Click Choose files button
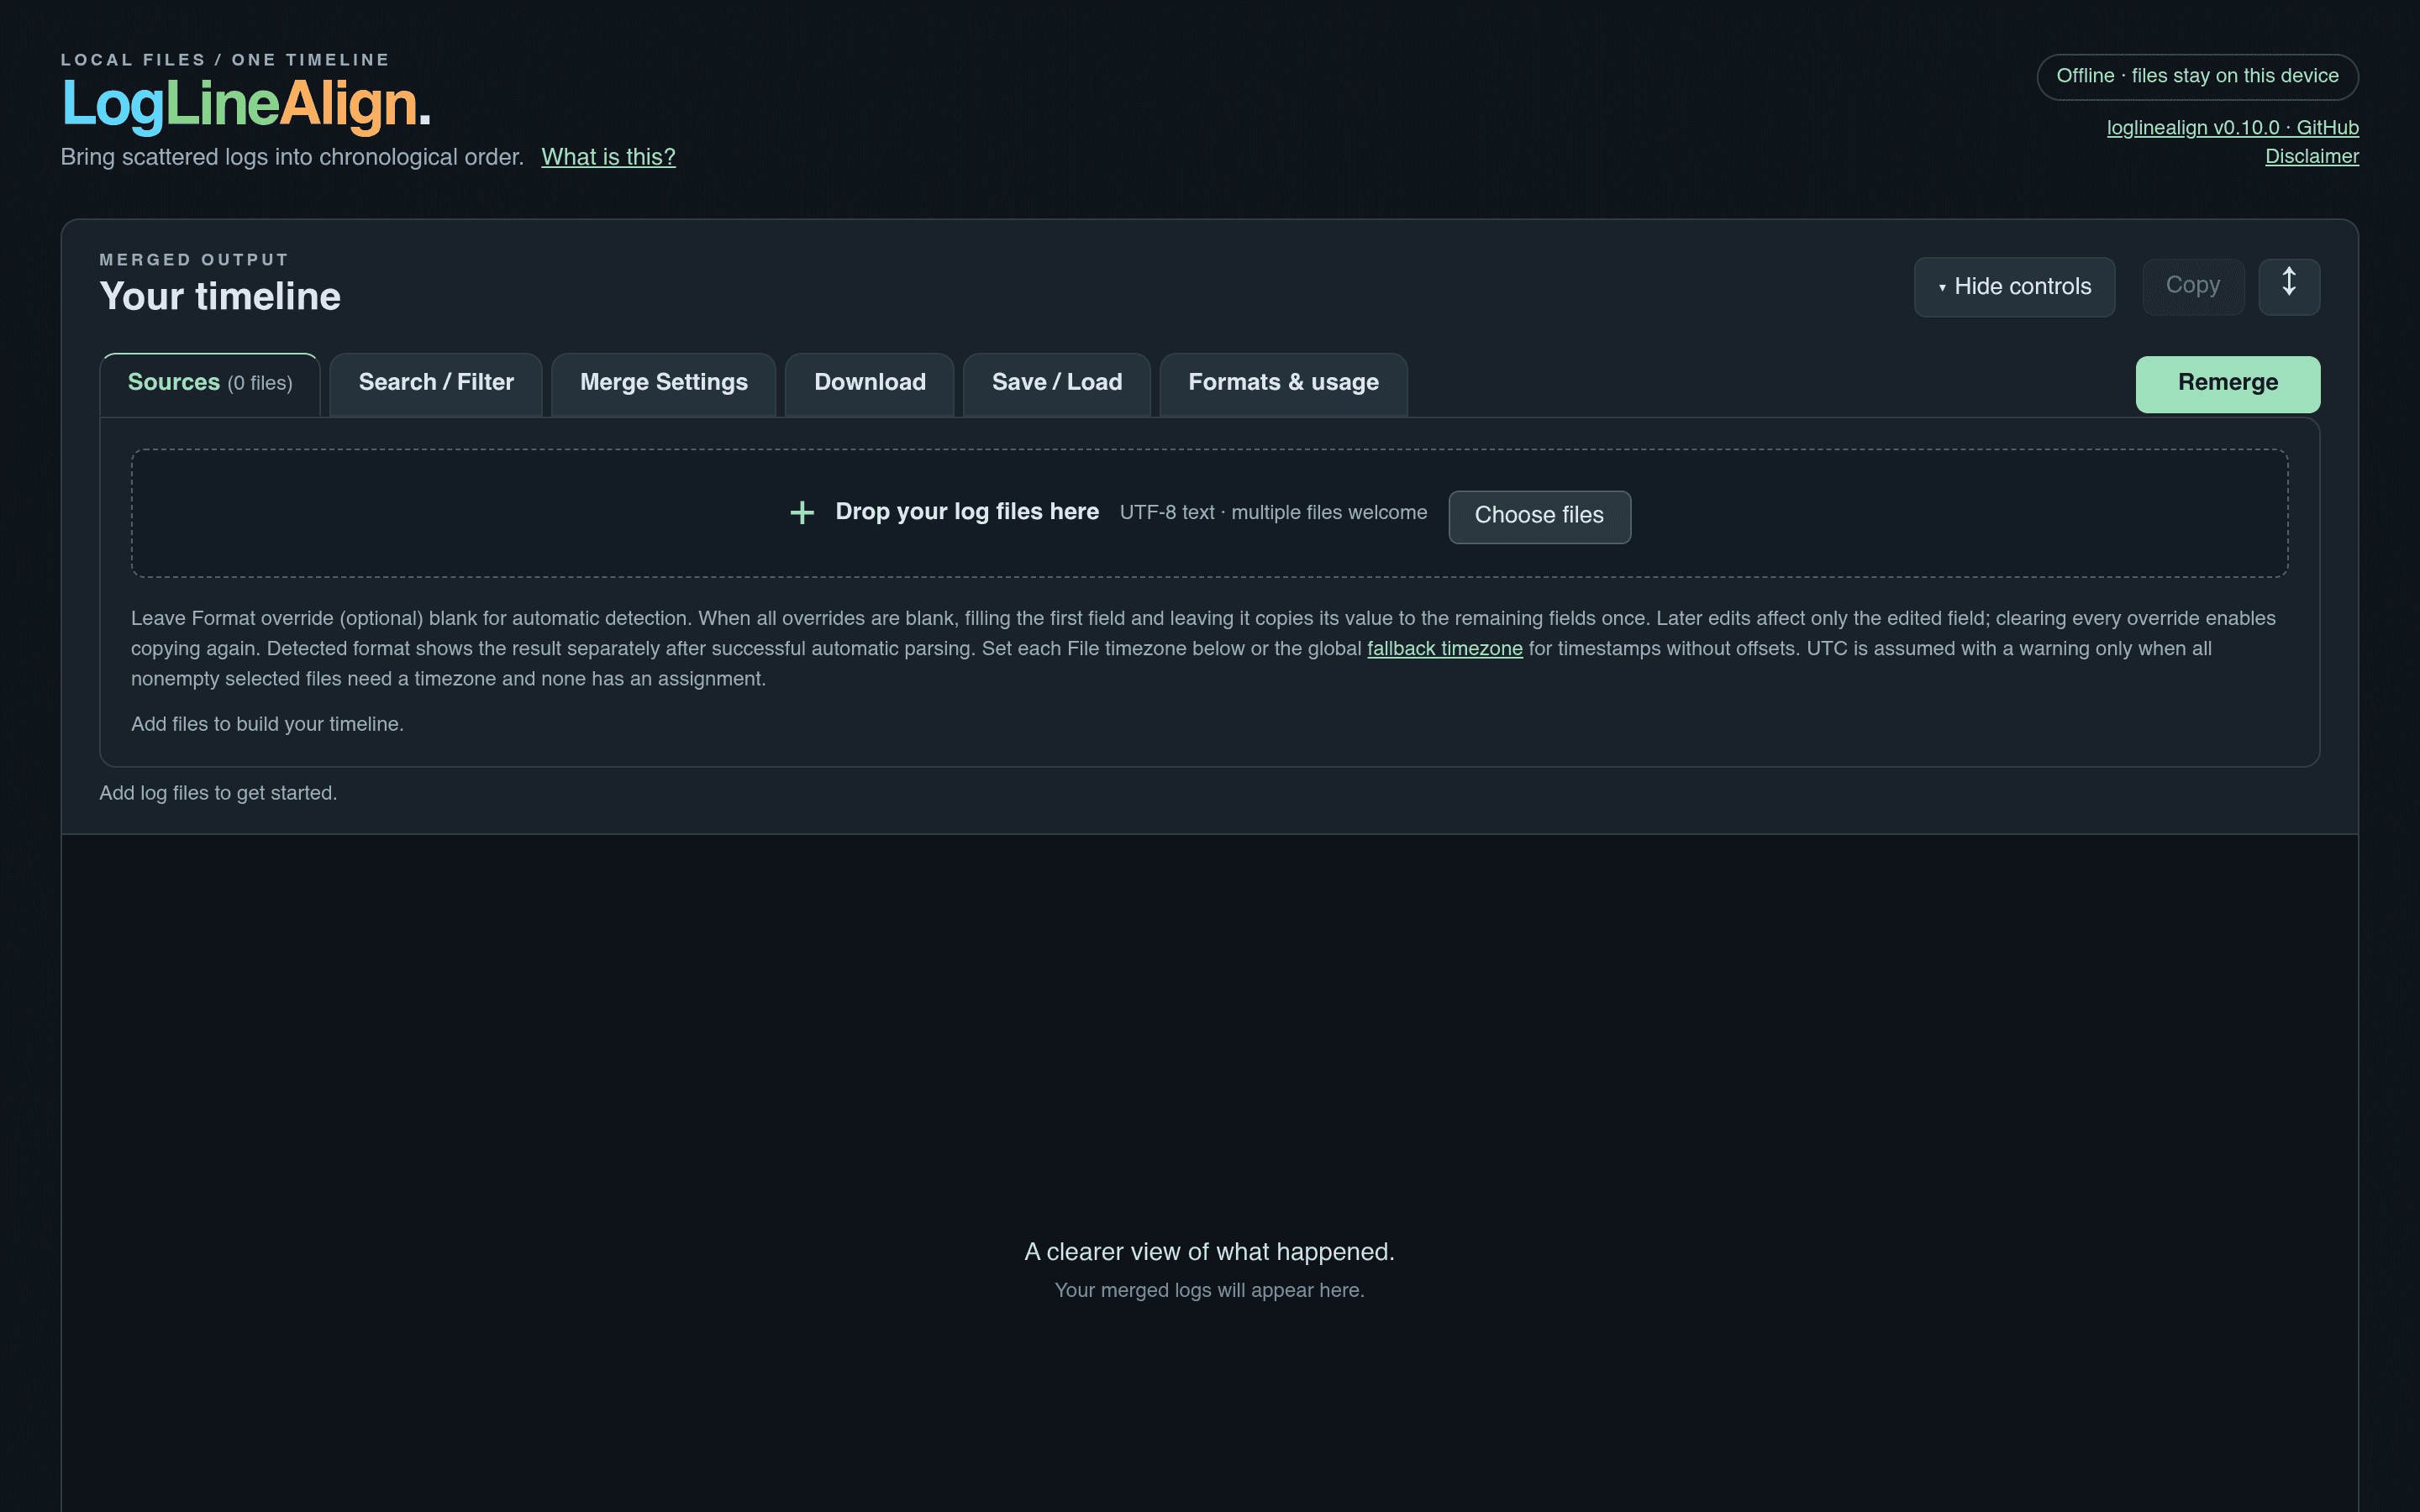2420x1512 pixels. (x=1539, y=516)
